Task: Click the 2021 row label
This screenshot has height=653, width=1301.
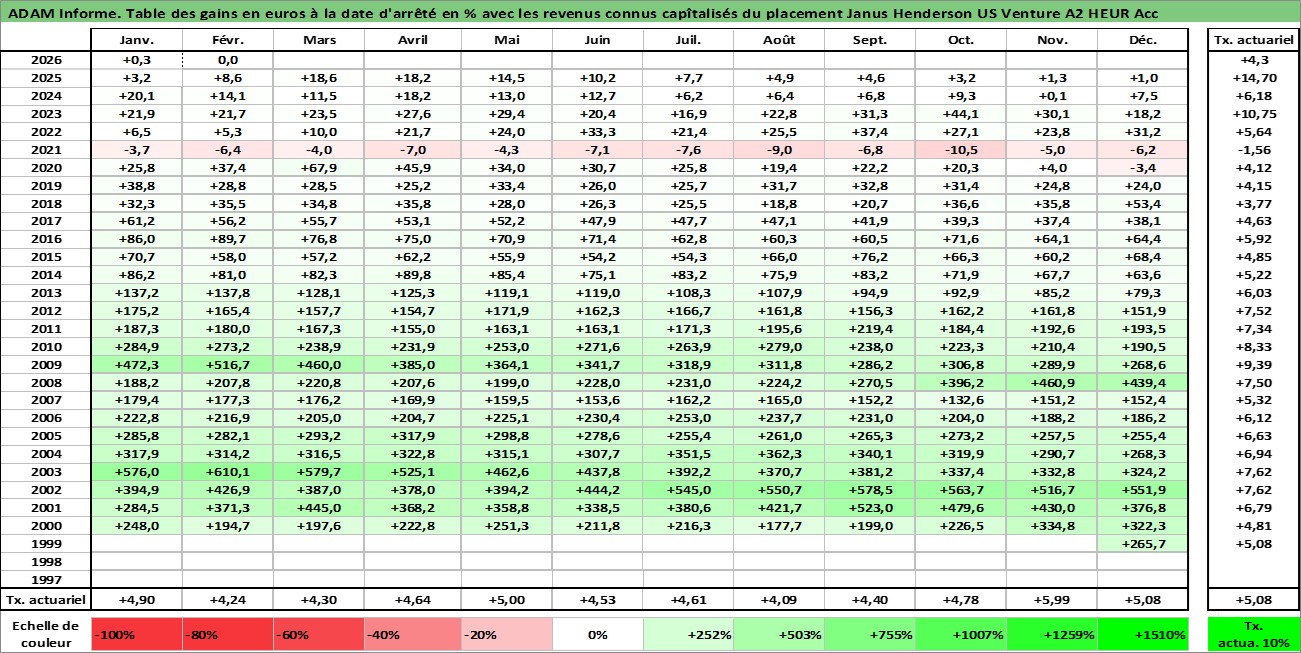Action: coord(46,149)
